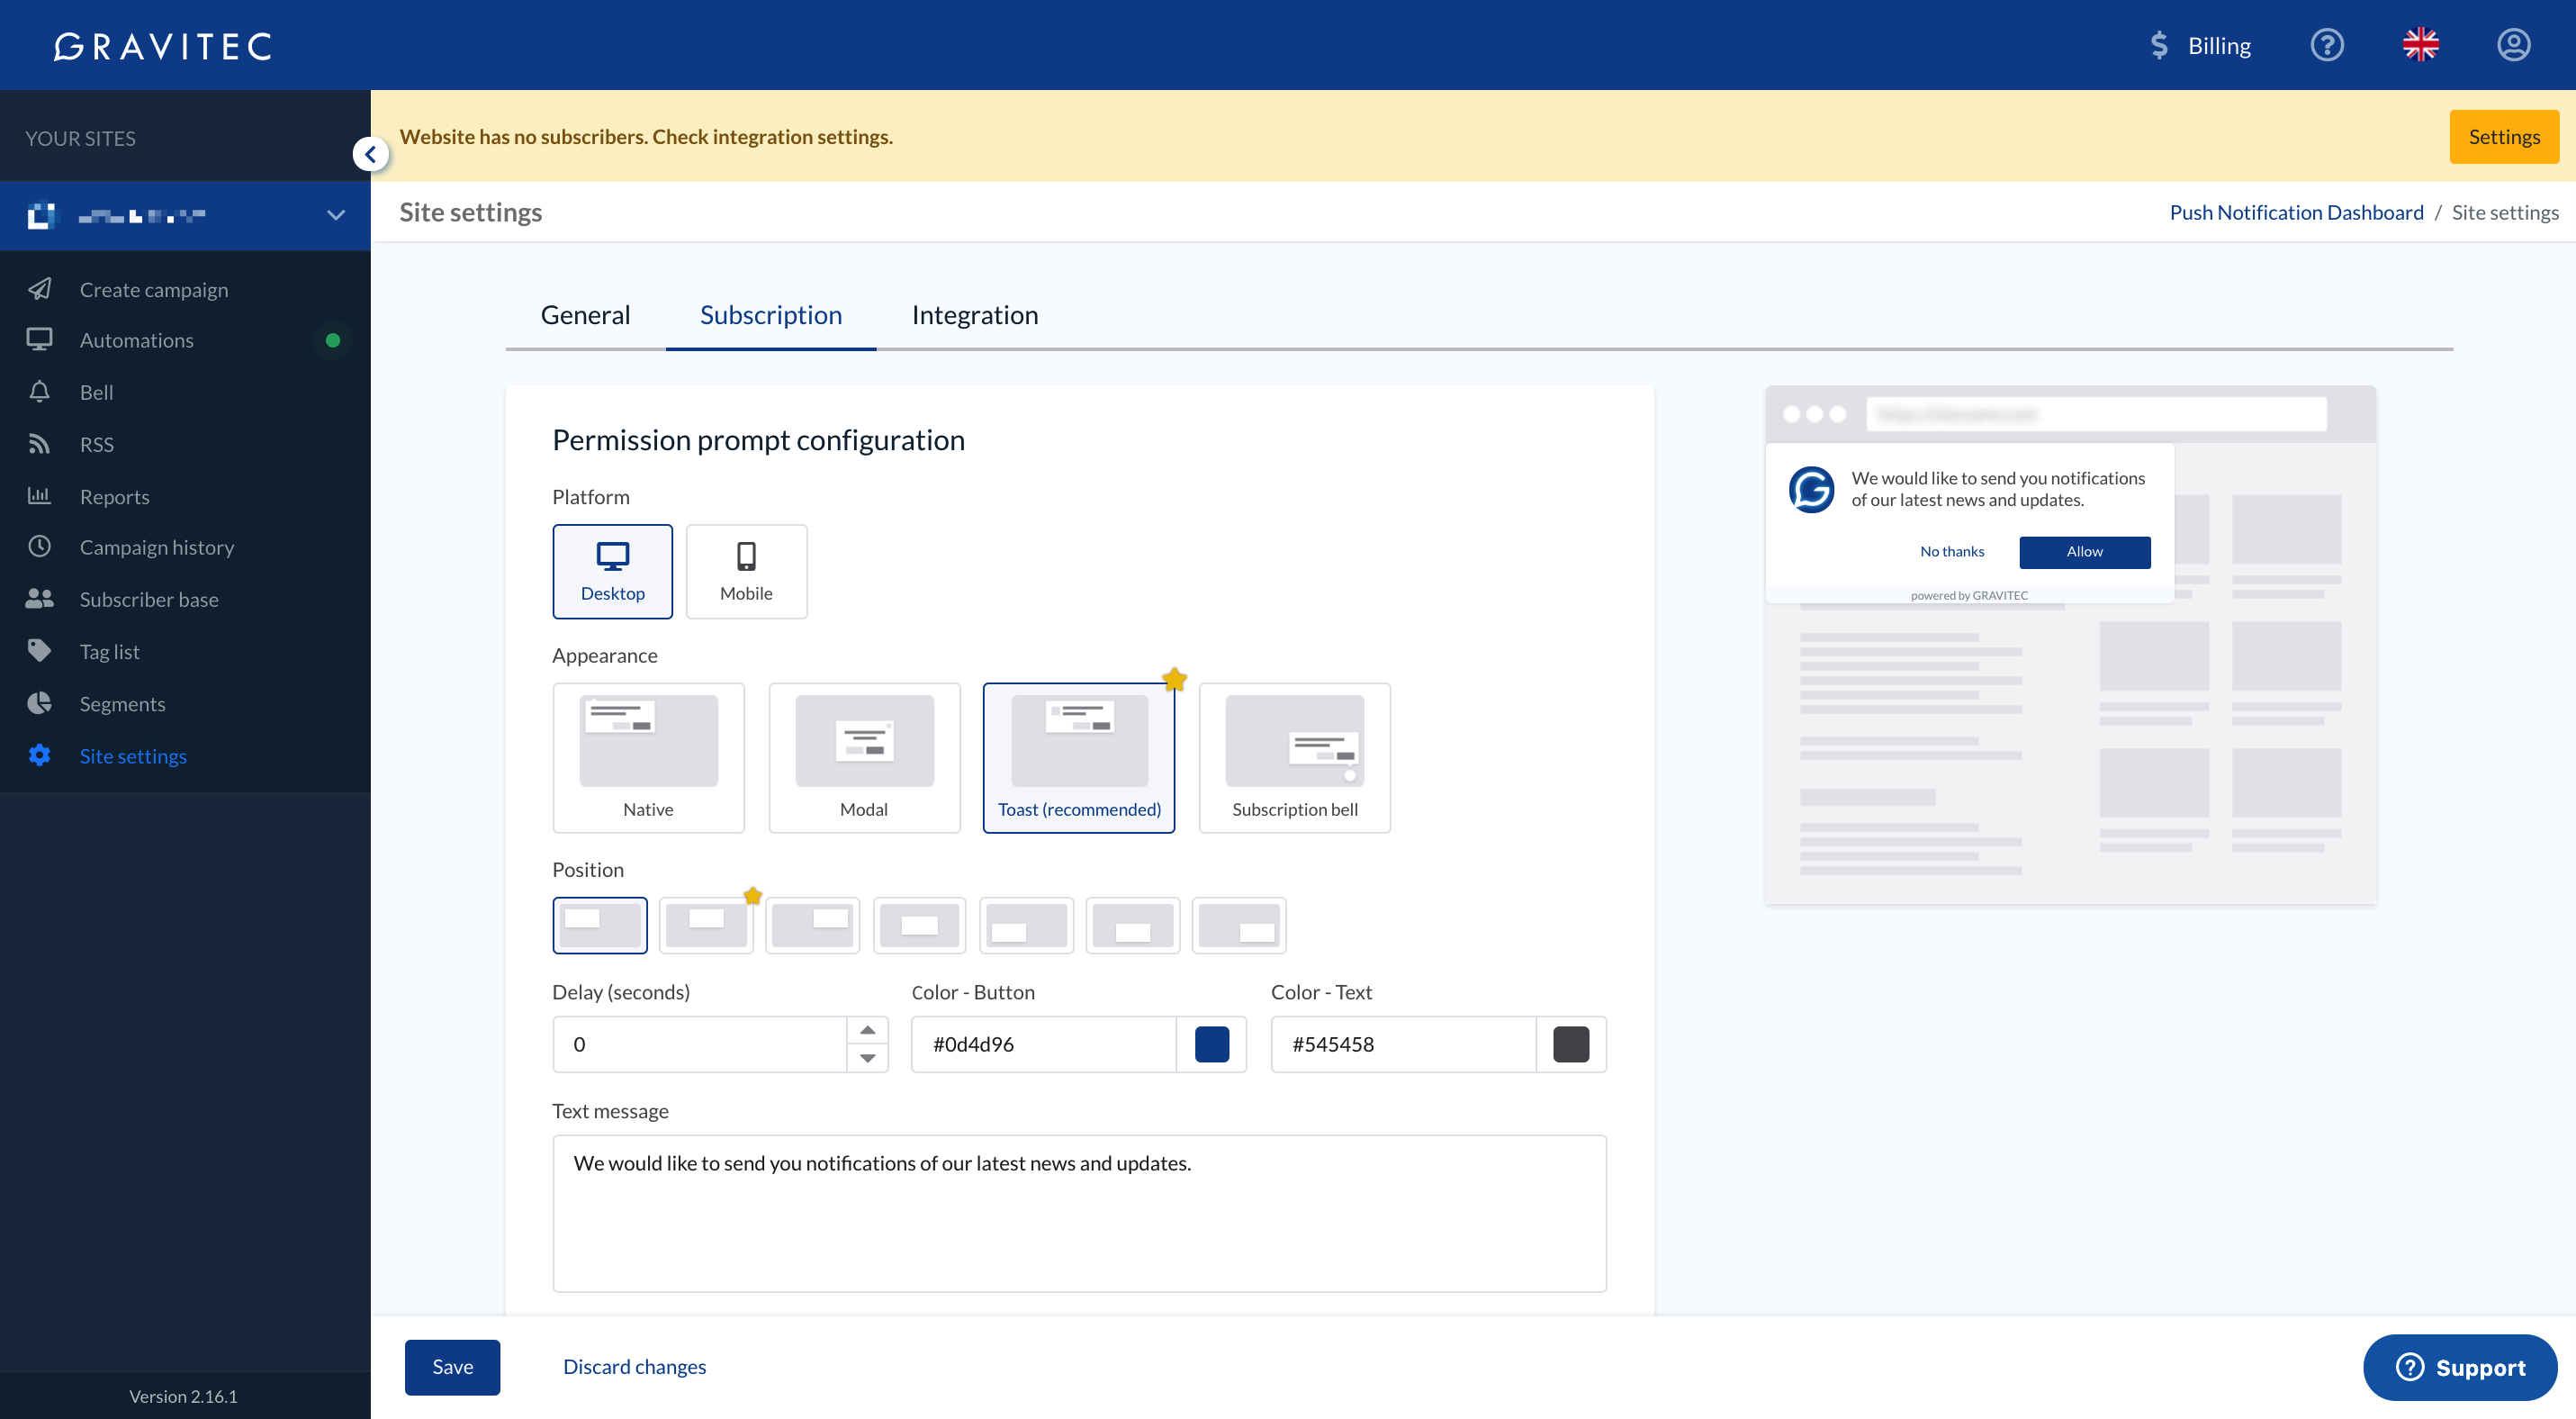Click Billing link in header
This screenshot has height=1419, width=2576.
(2219, 46)
